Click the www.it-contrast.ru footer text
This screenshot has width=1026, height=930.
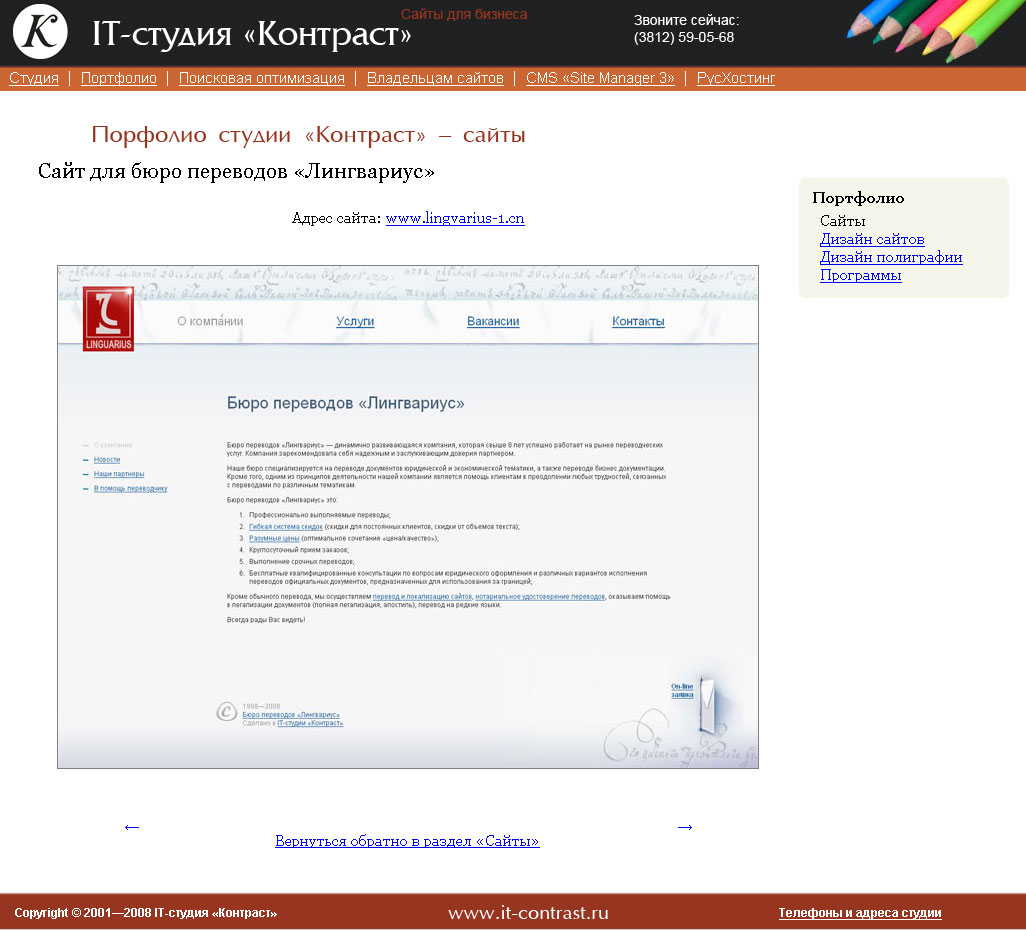(x=528, y=913)
